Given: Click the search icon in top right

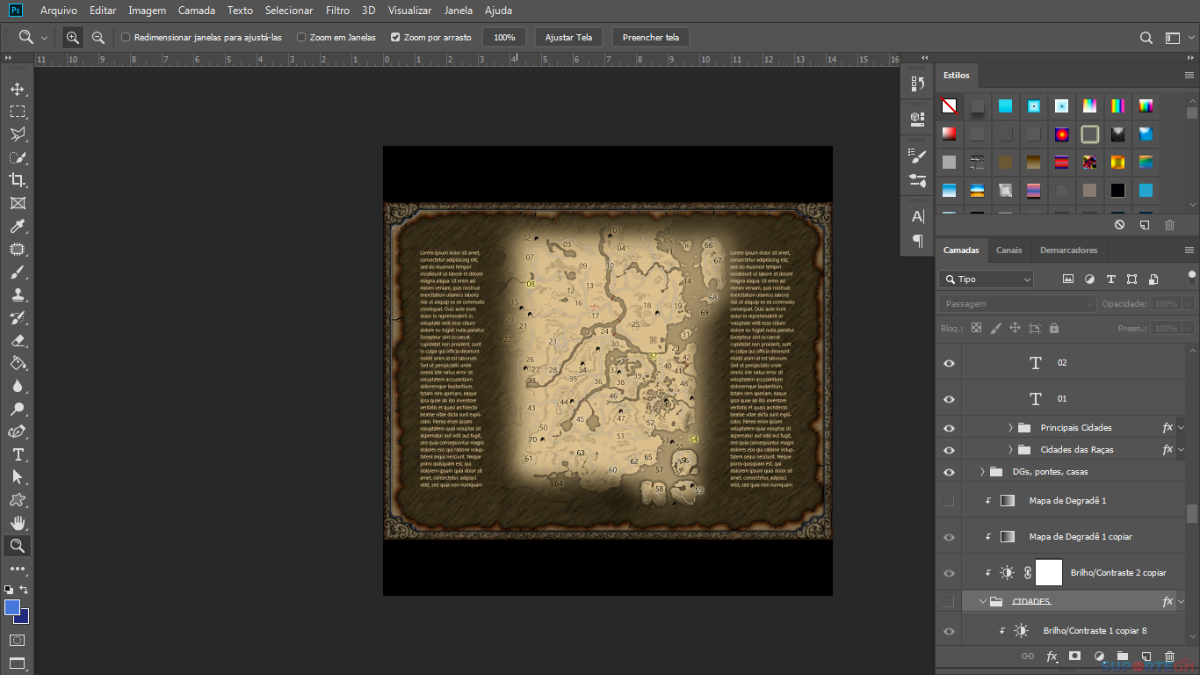Looking at the screenshot, I should tap(1147, 37).
